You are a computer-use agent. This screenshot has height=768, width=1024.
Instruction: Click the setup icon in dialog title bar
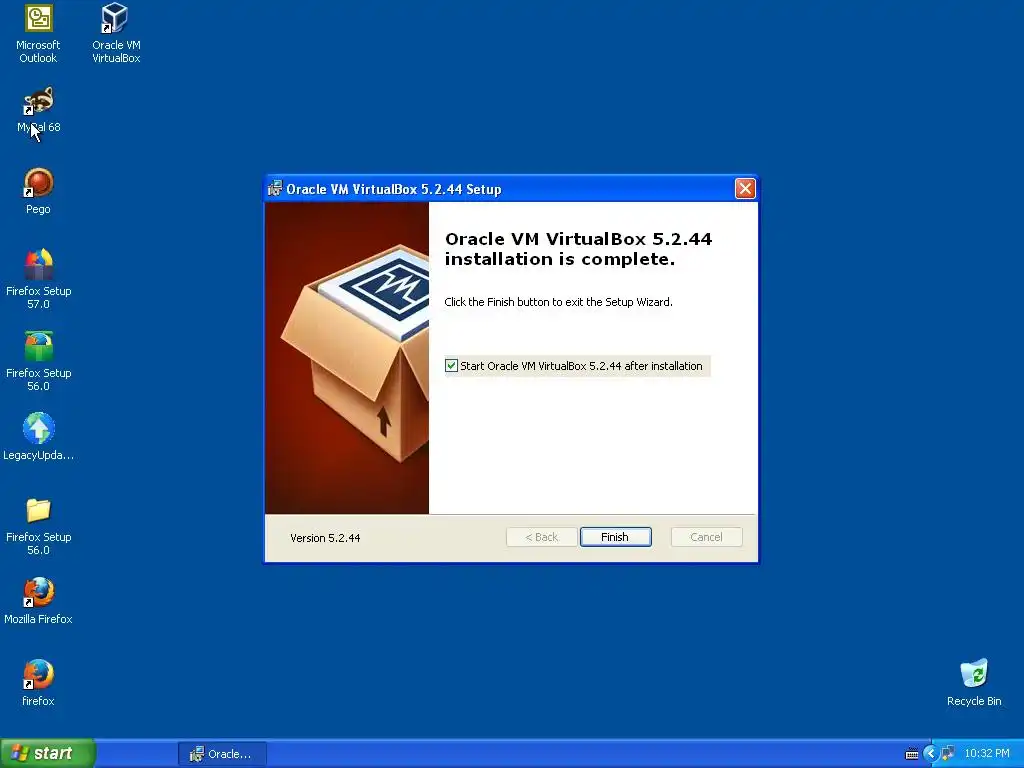click(x=275, y=189)
